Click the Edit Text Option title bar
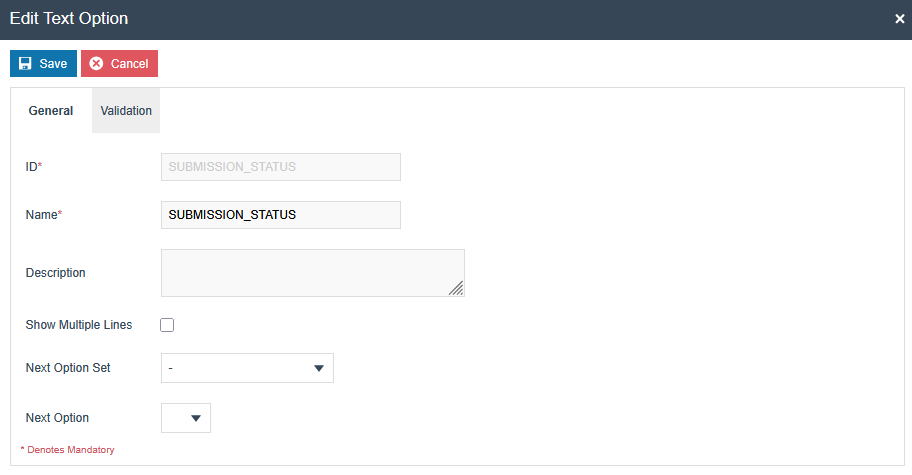Viewport: 912px width, 475px height. point(400,19)
